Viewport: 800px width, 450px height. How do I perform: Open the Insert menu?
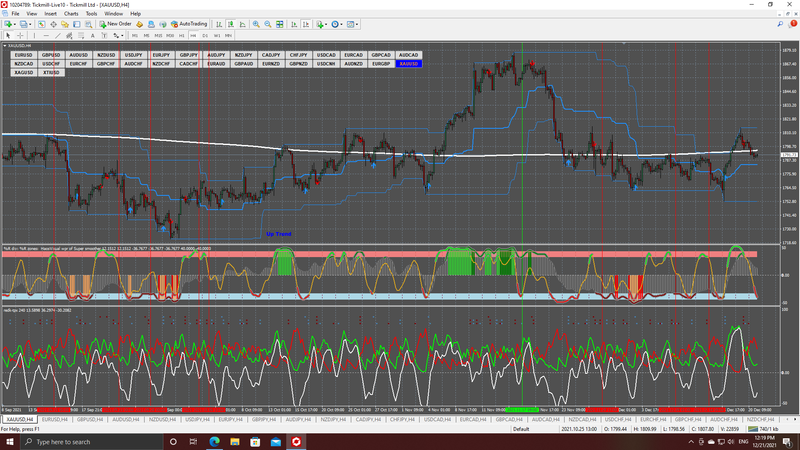[50, 14]
